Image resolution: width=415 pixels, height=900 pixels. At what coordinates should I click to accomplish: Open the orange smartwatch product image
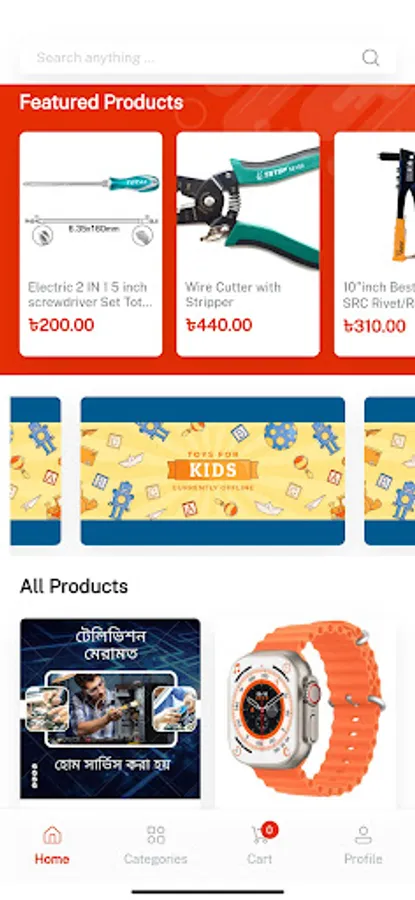point(306,708)
